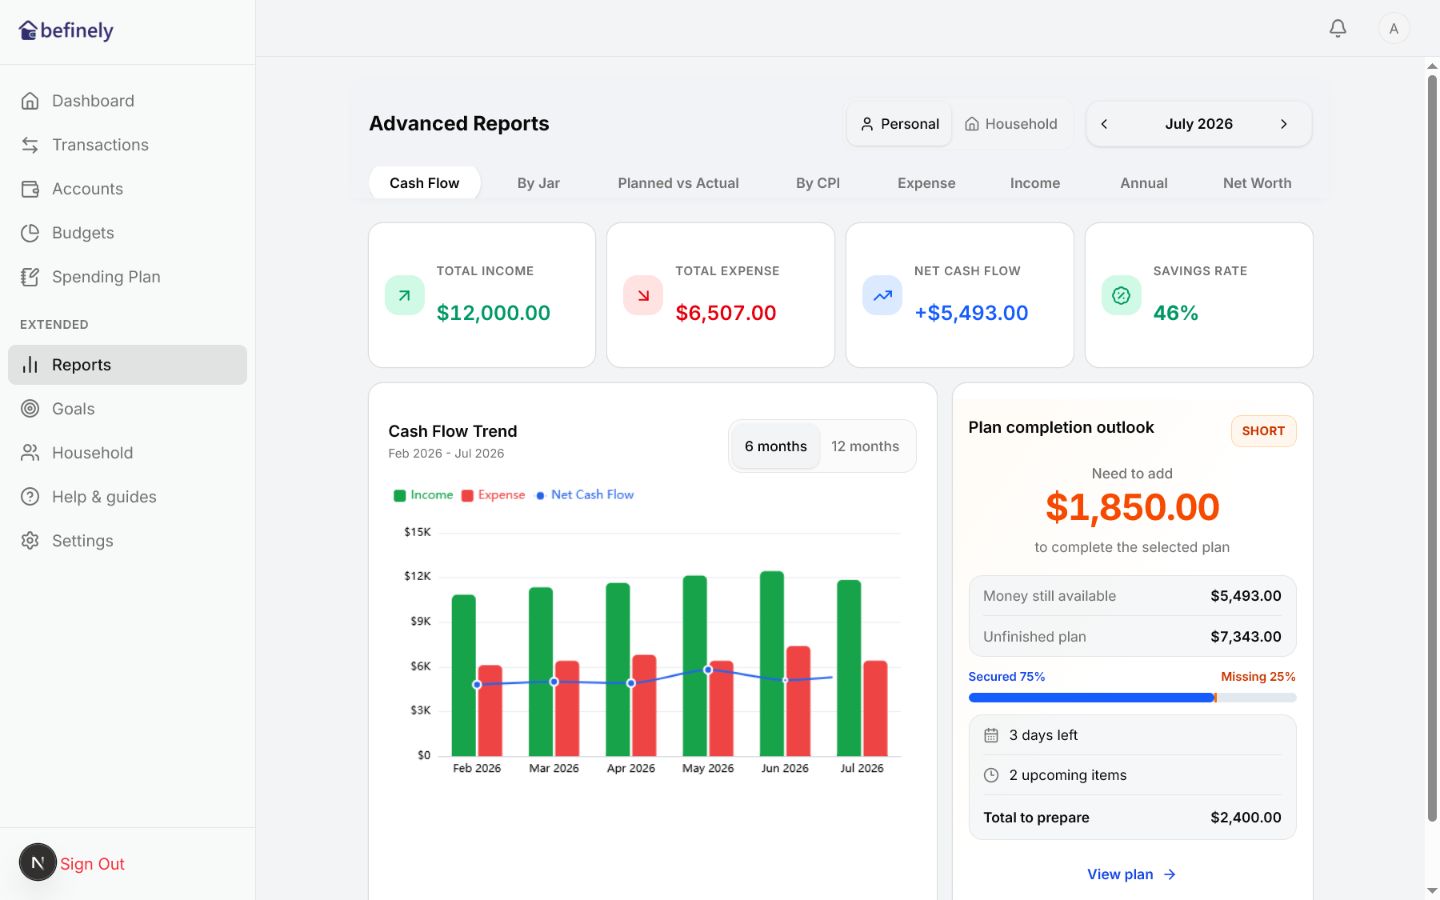Click the Missing 25% label

point(1258,677)
